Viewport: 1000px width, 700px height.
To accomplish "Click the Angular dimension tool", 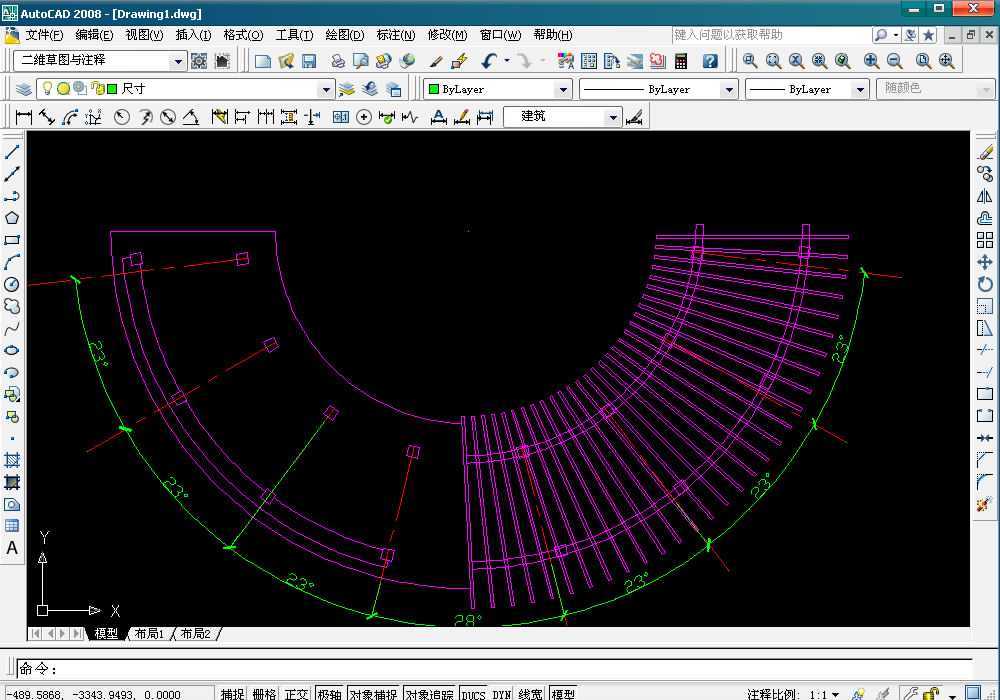I will (x=191, y=117).
